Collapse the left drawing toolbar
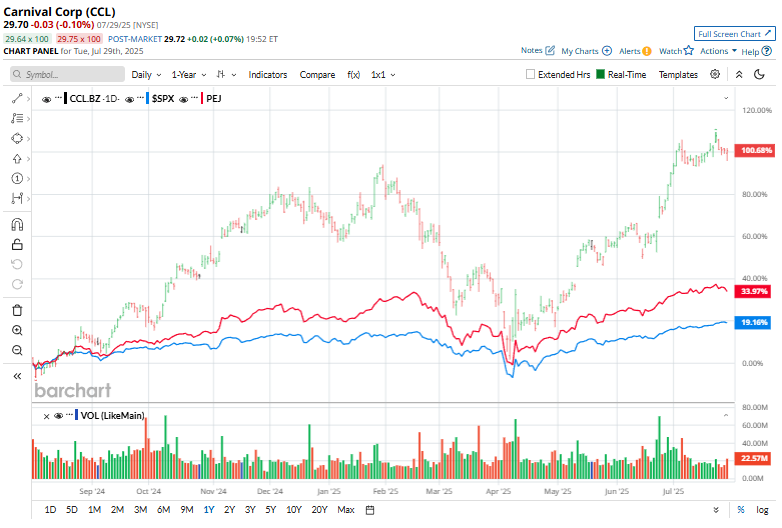Screen dimensions: 782x528 pyautogui.click(x=17, y=376)
